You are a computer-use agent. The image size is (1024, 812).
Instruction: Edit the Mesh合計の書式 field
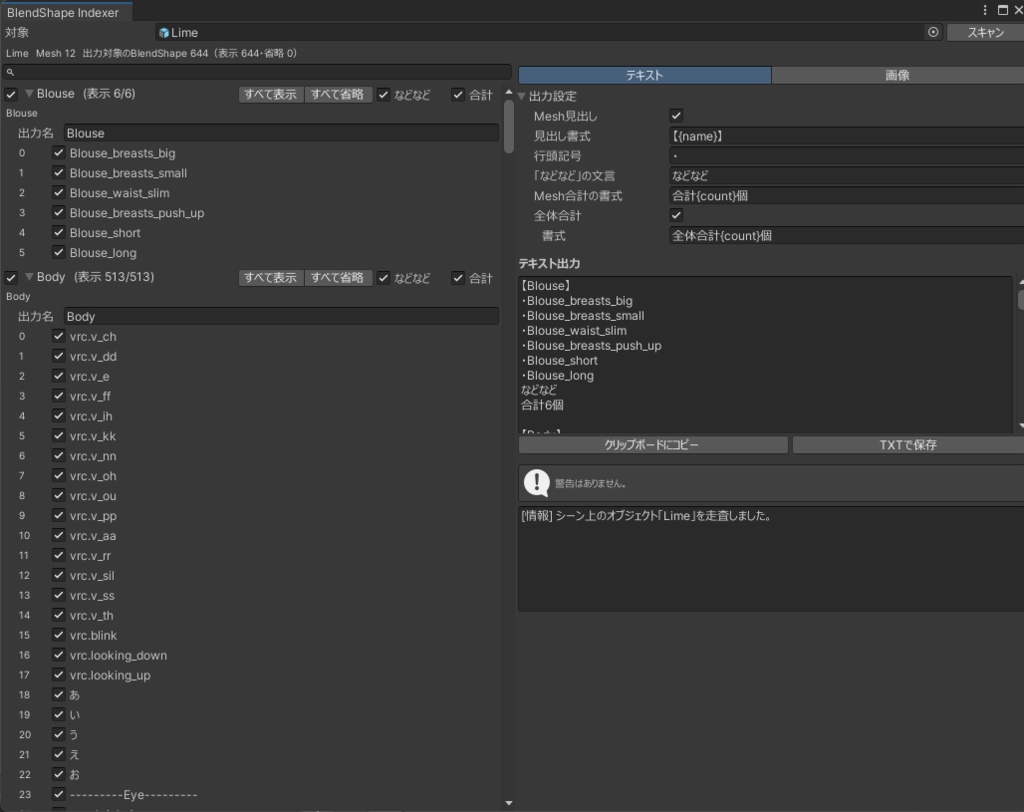coord(847,195)
